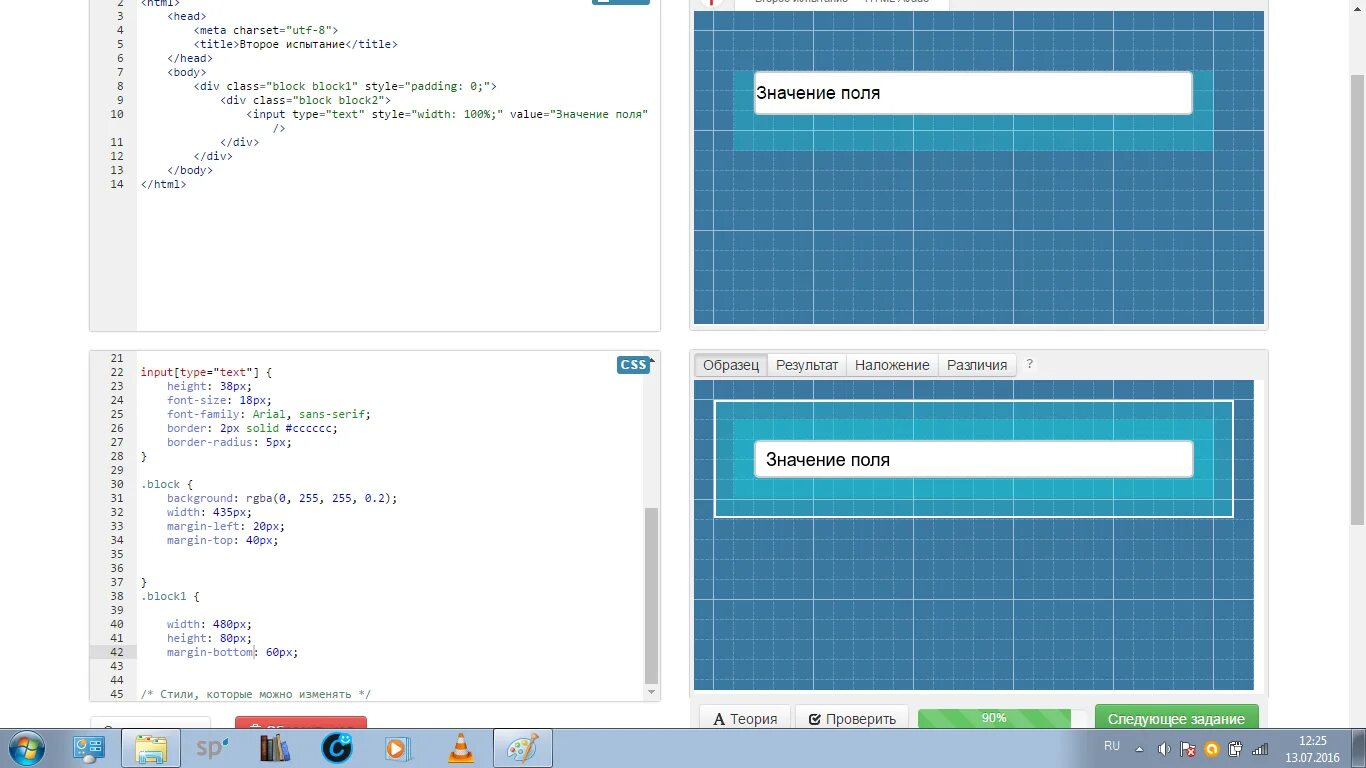The image size is (1366, 768).
Task: Click the volume speaker tray icon
Action: click(1164, 748)
